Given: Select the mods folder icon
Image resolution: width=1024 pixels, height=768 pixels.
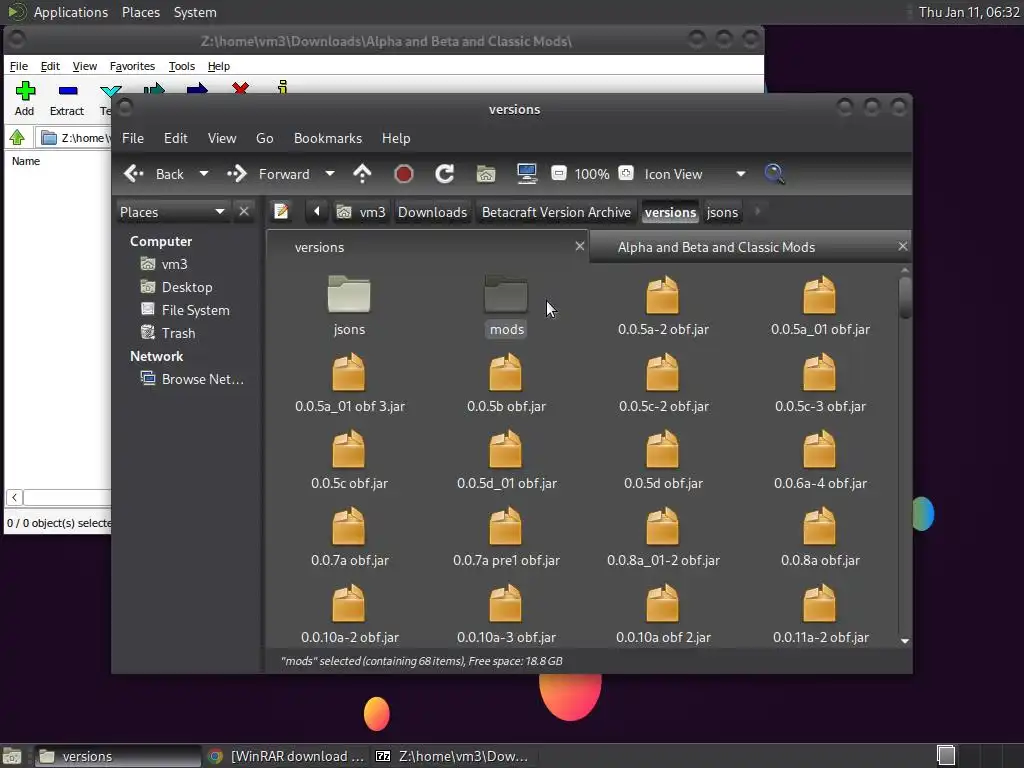Looking at the screenshot, I should pyautogui.click(x=506, y=295).
